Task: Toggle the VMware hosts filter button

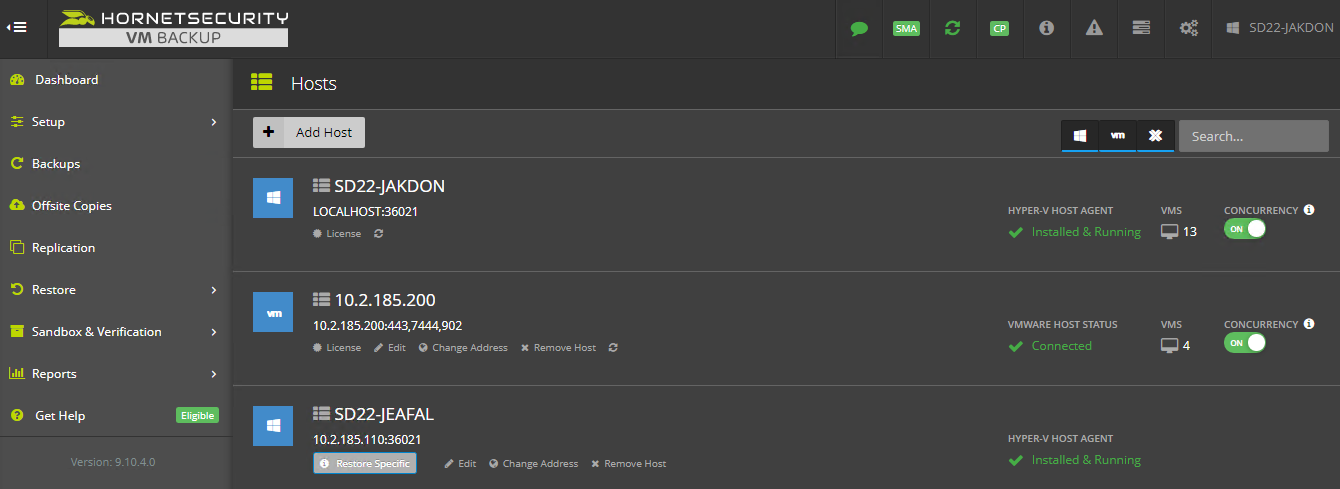Action: pos(1118,136)
